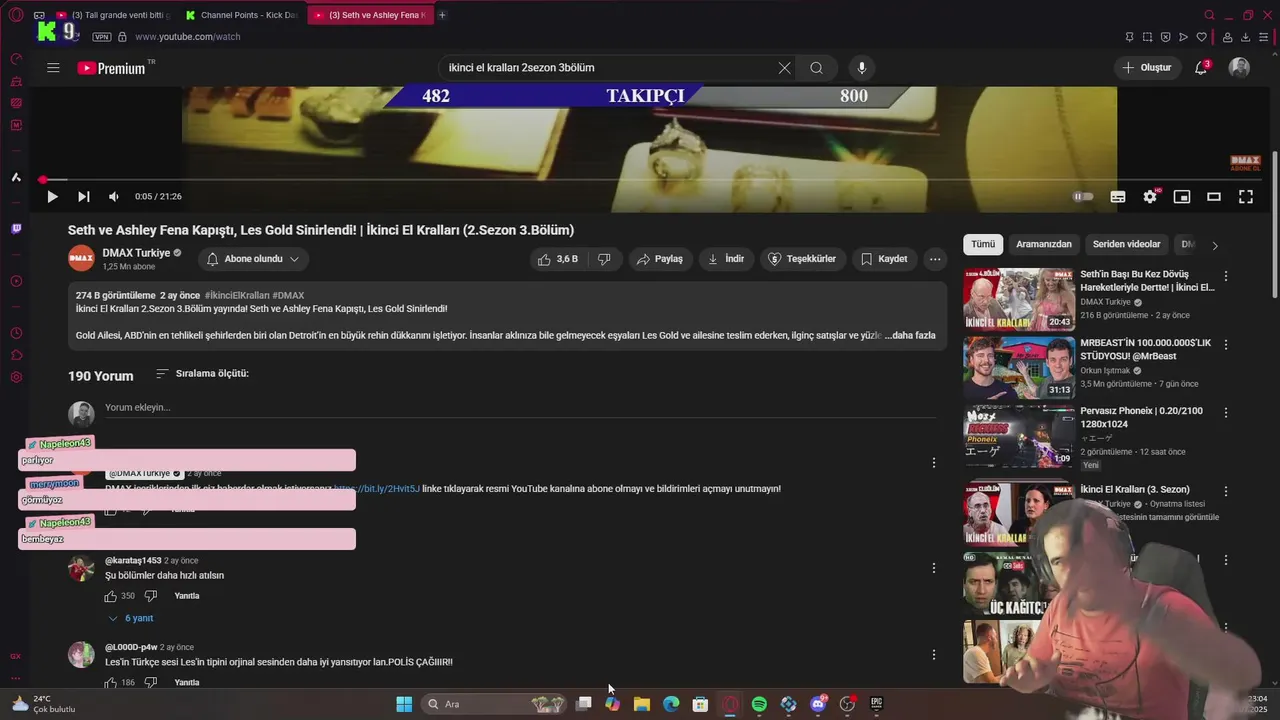Select the Tümü filter chip
Screen dimensions: 1280x720
[x=983, y=244]
